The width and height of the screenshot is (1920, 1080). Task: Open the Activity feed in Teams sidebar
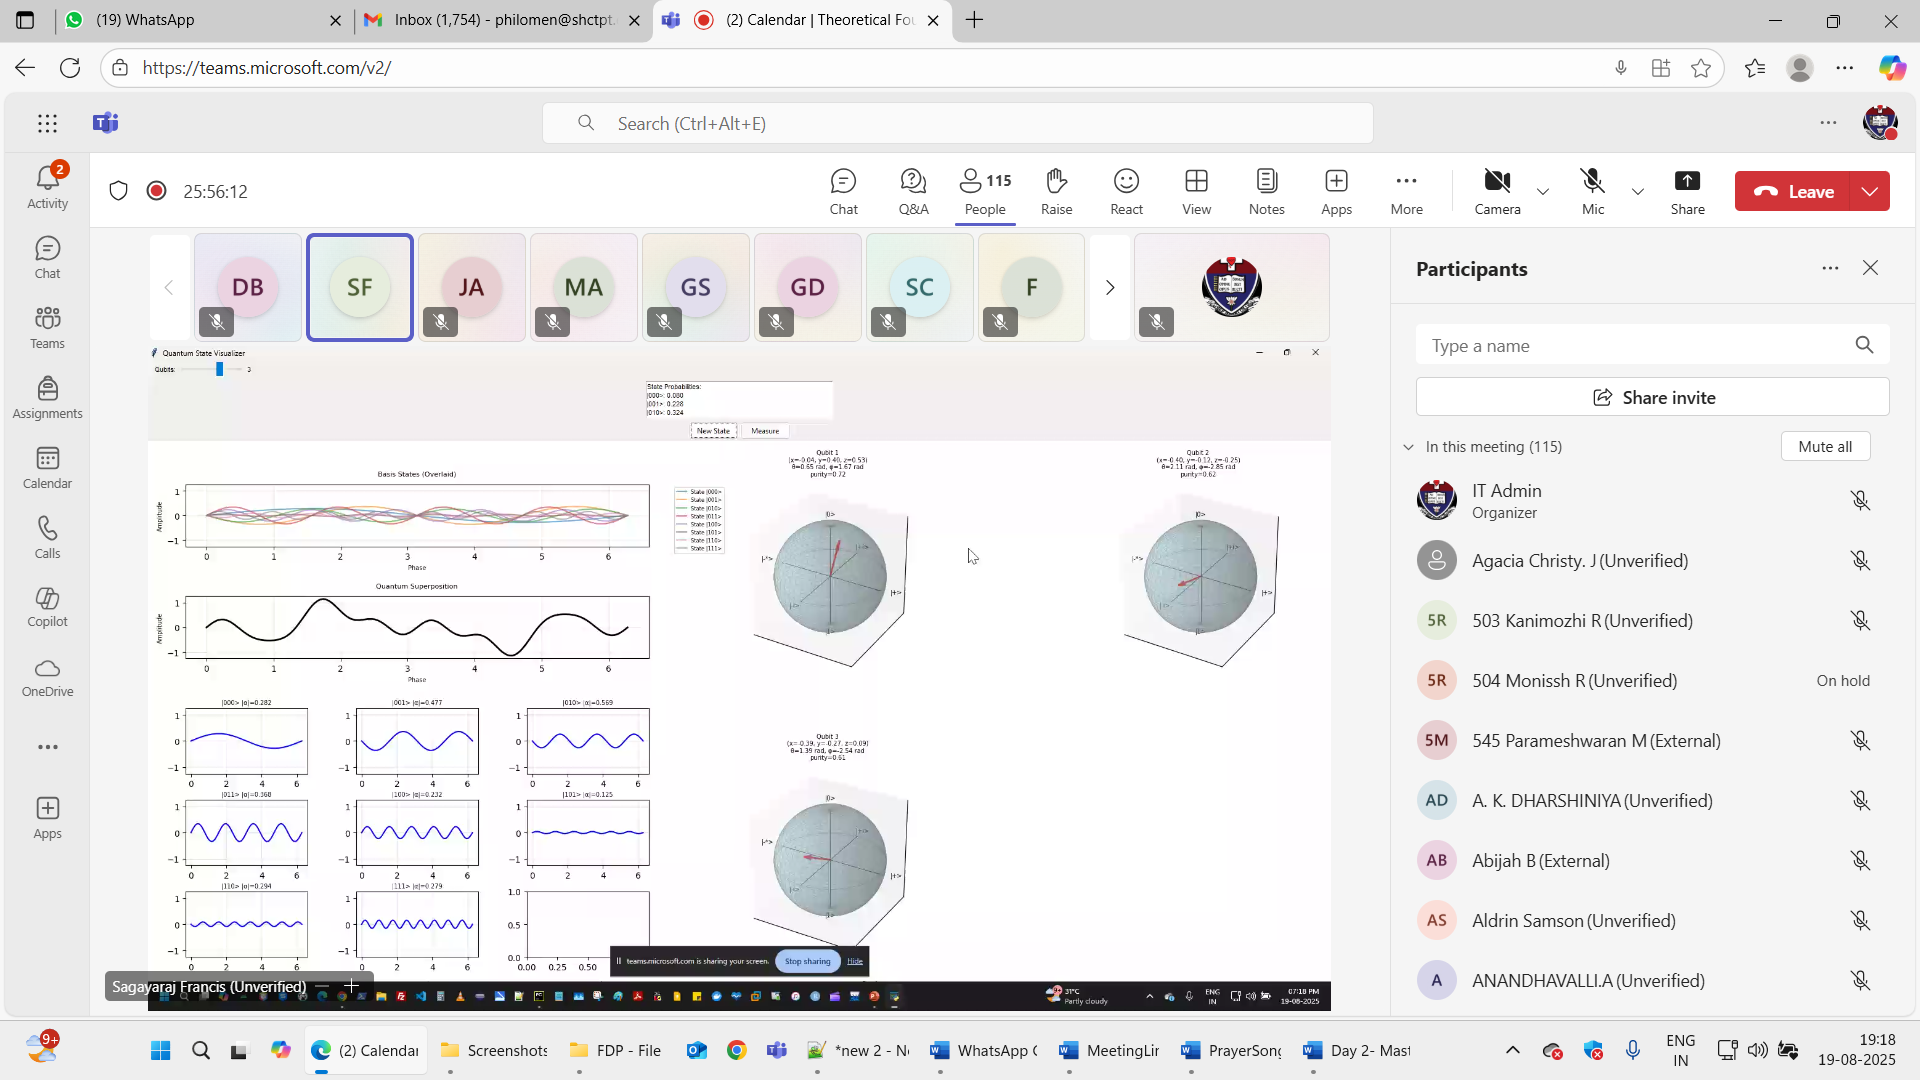pos(47,186)
